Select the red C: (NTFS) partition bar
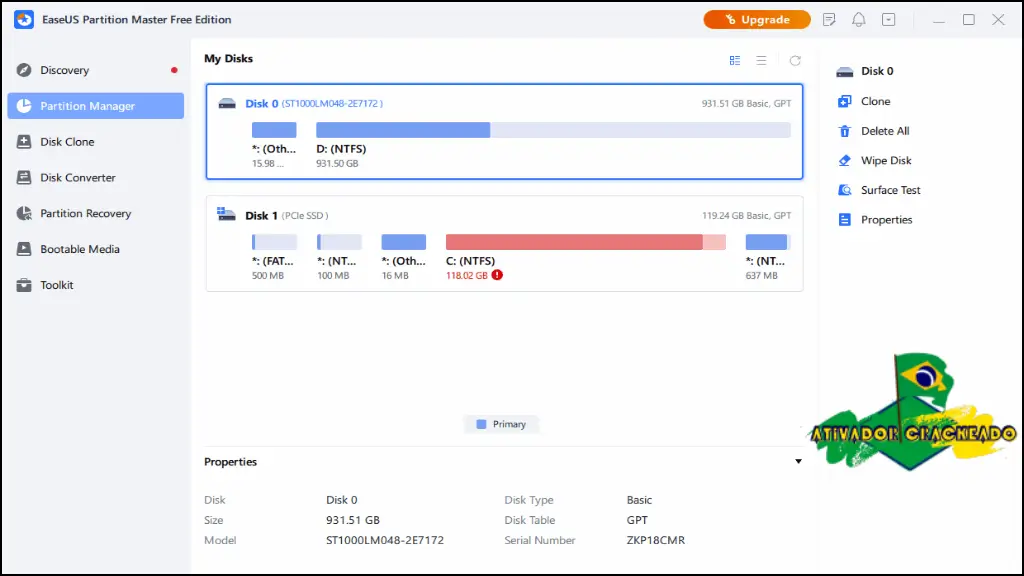The image size is (1024, 576). [x=586, y=242]
